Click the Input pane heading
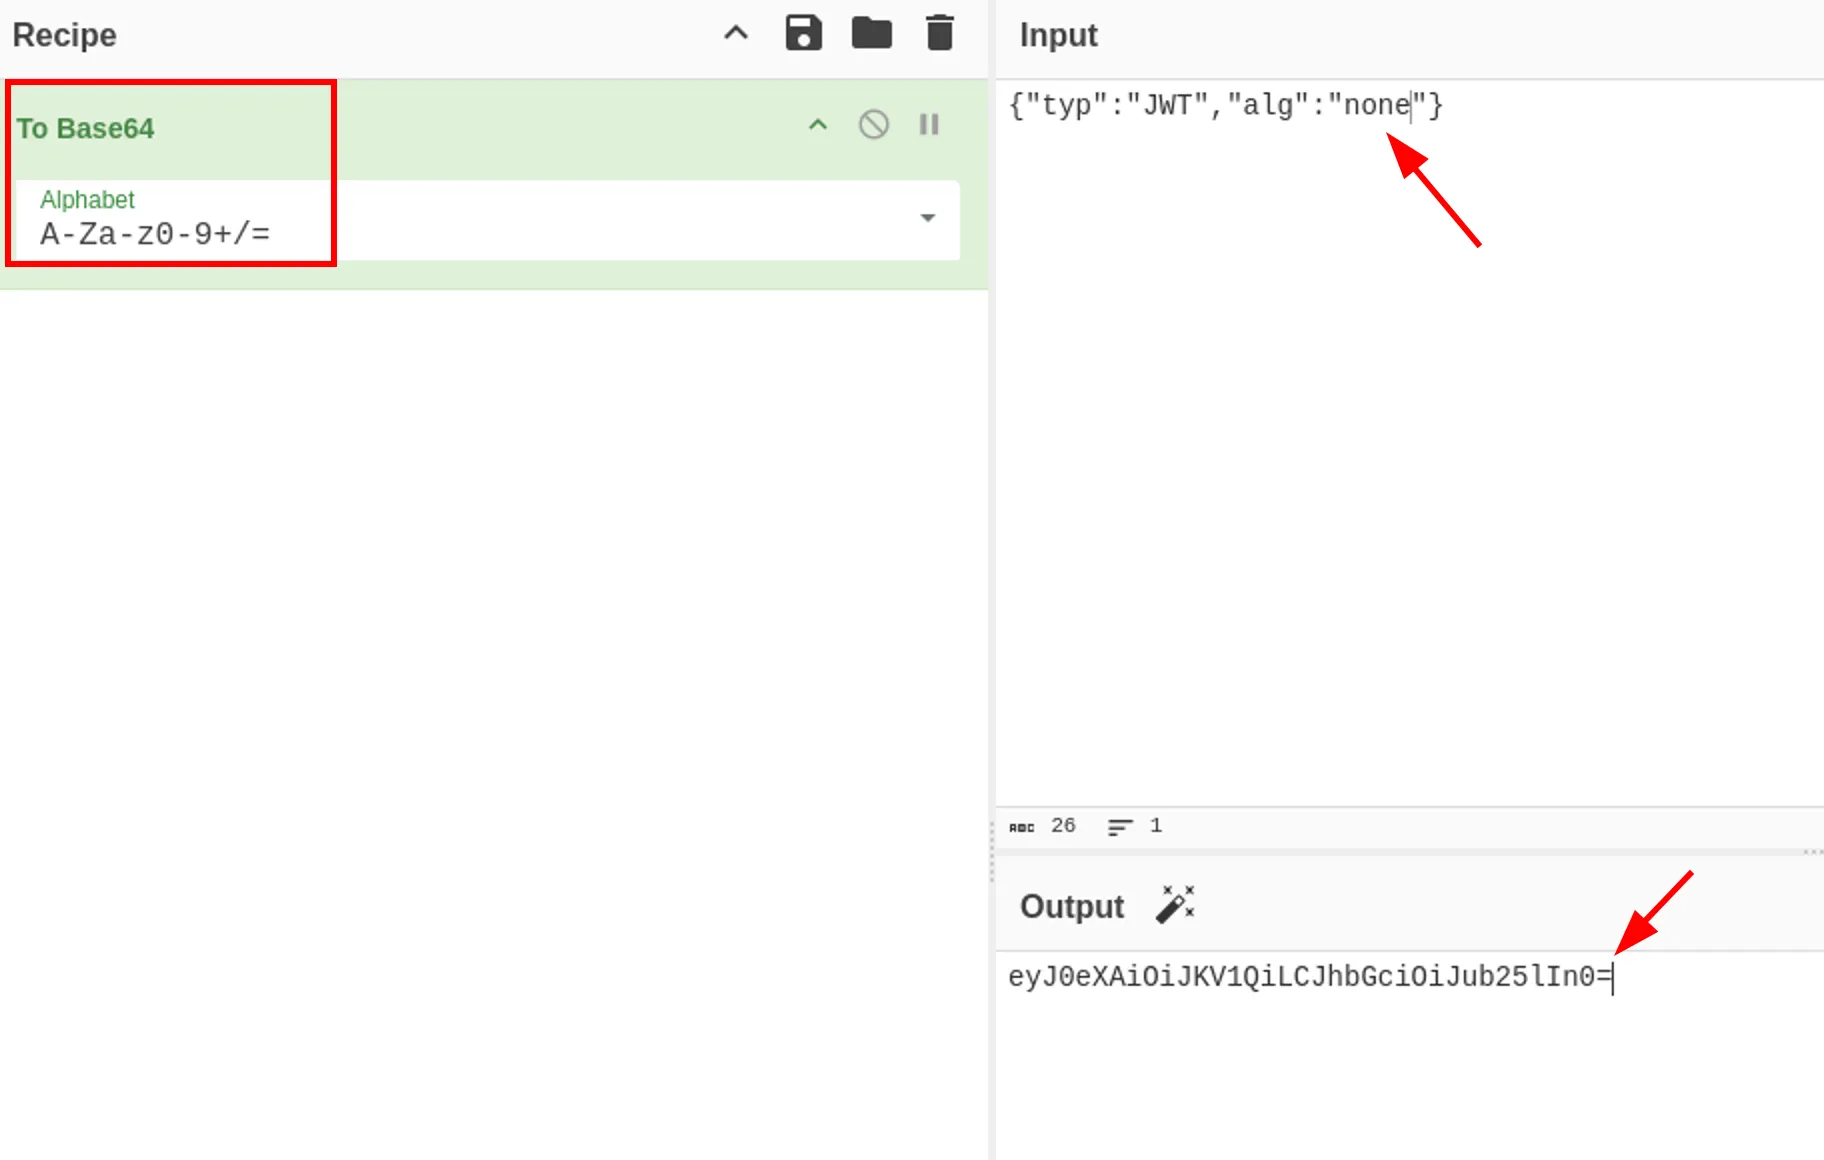 tap(1058, 35)
